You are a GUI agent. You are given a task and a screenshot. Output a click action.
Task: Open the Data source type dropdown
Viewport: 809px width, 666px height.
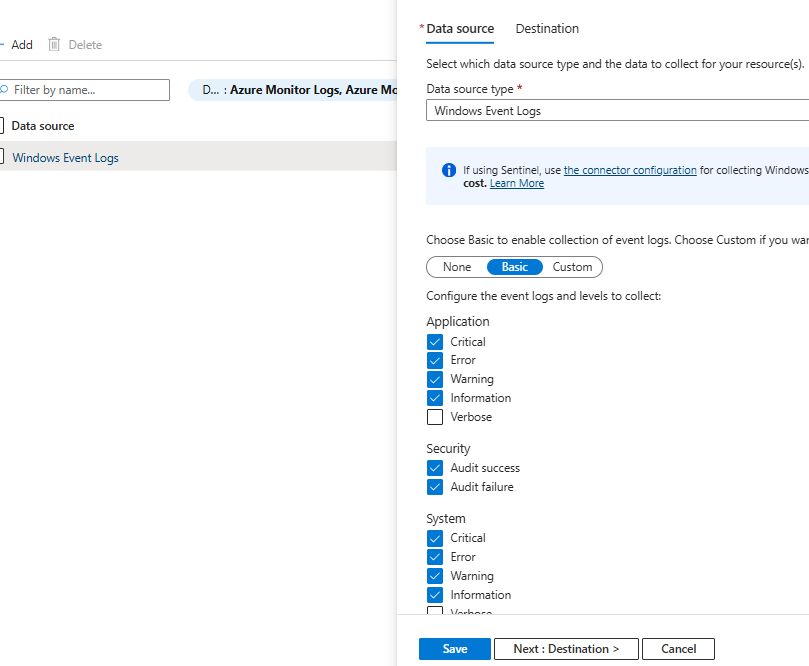[x=616, y=110]
